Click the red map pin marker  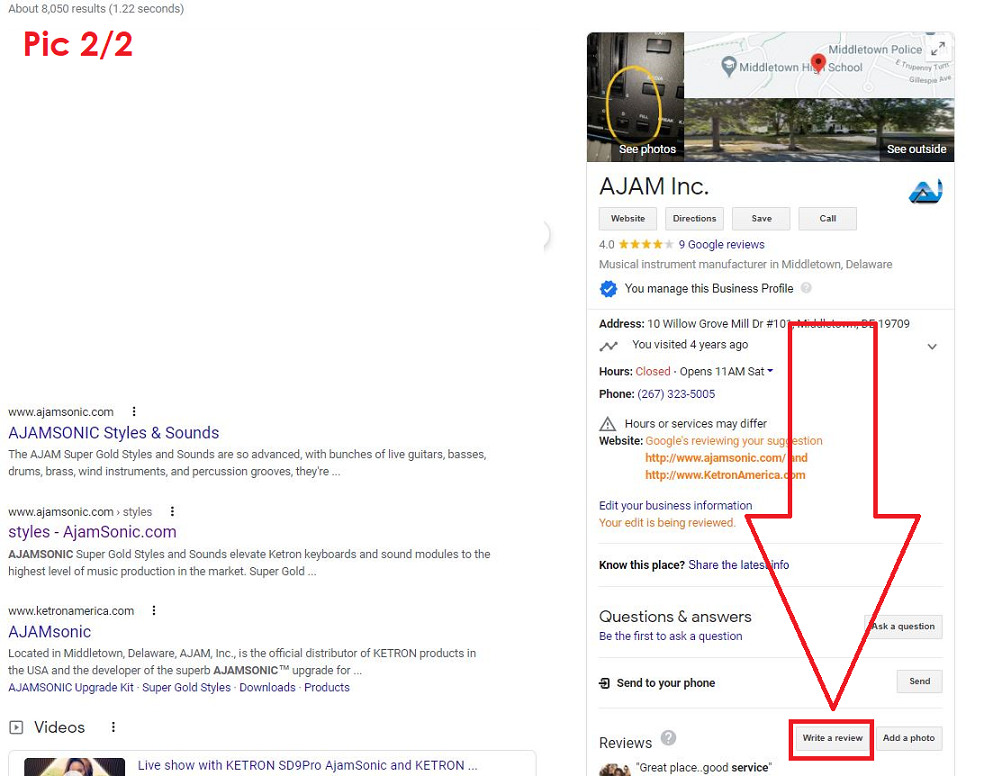(x=818, y=62)
